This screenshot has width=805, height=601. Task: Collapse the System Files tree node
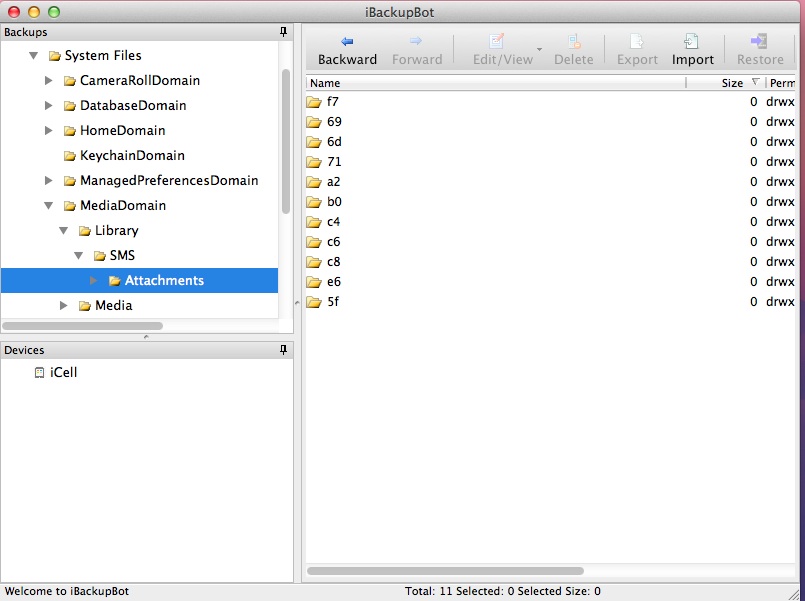pos(33,55)
